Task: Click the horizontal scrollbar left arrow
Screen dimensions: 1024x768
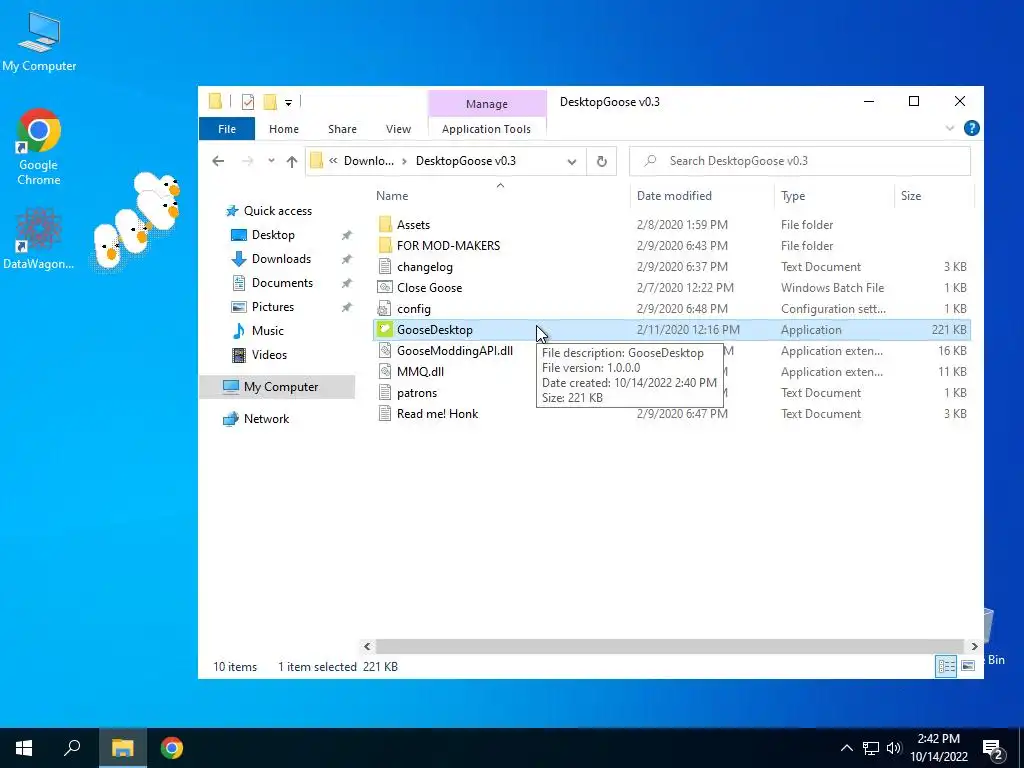Action: click(x=367, y=646)
